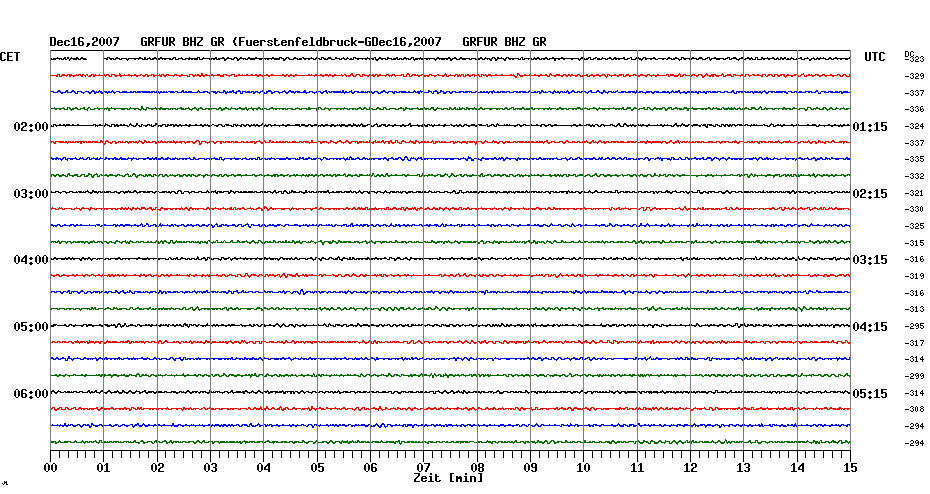This screenshot has width=930, height=494.
Task: Click the 02:15 UTC time label
Action: (870, 194)
